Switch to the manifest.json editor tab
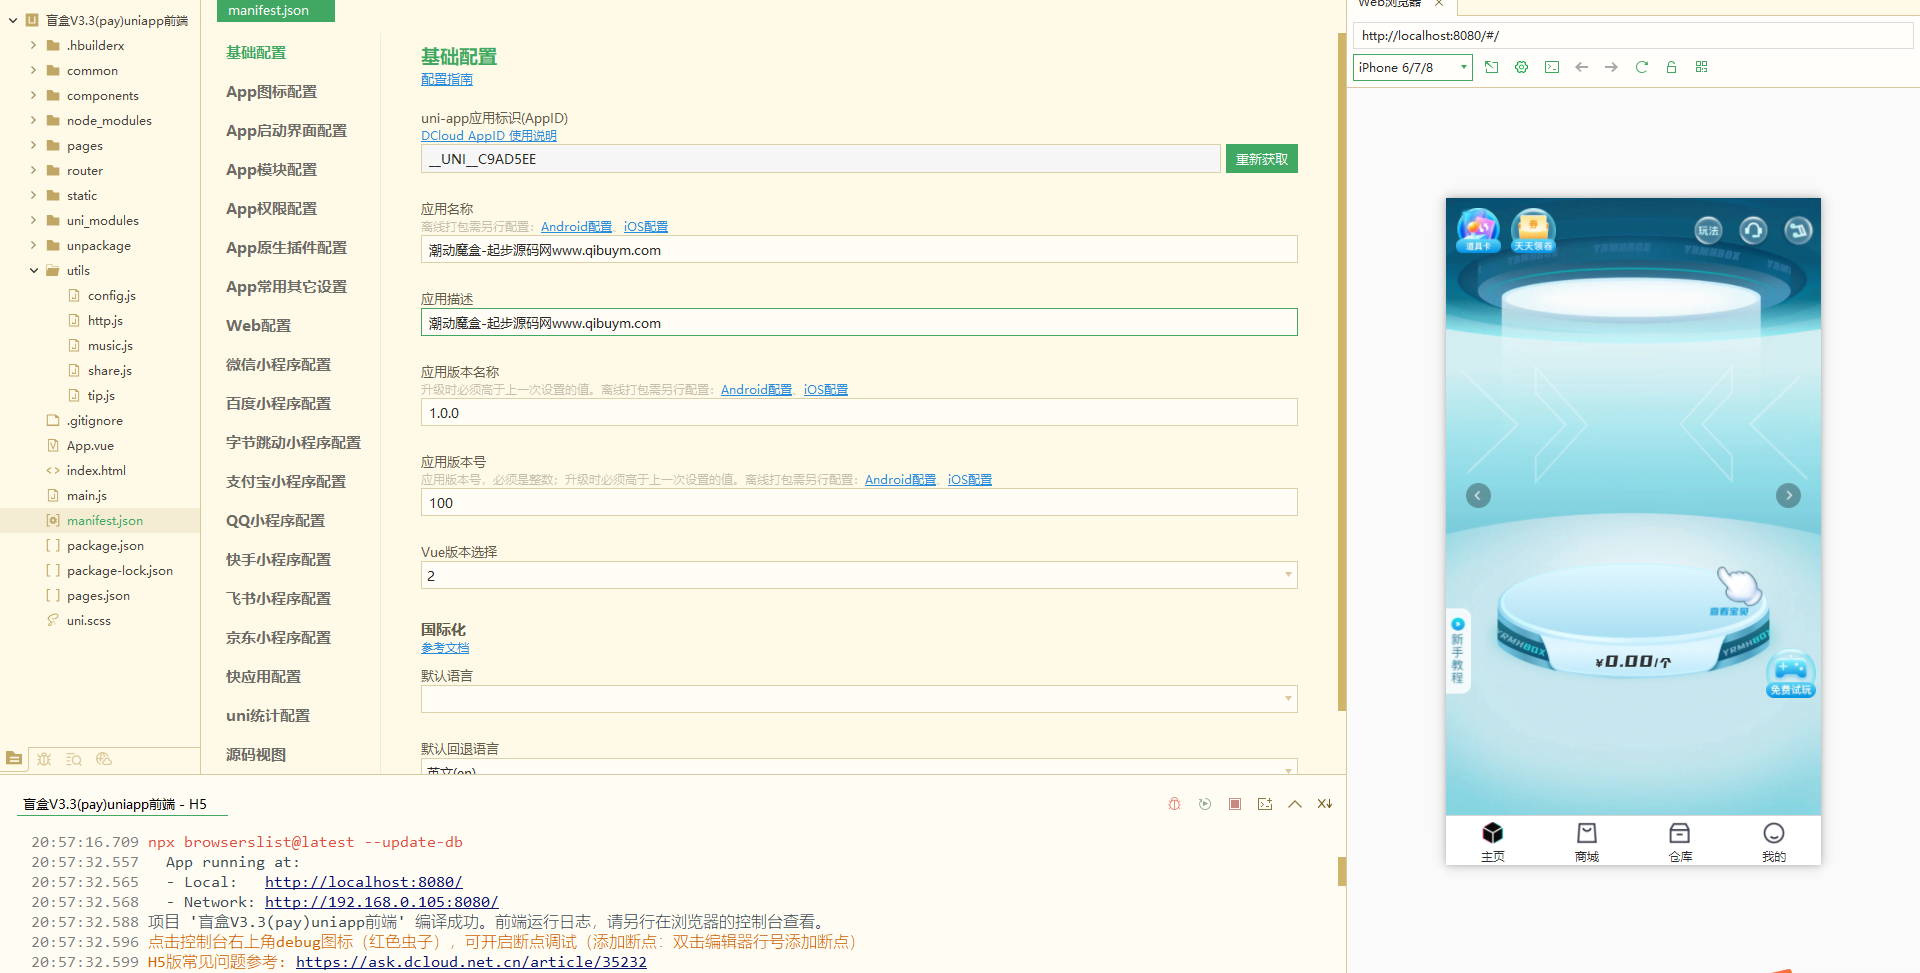 (x=275, y=11)
